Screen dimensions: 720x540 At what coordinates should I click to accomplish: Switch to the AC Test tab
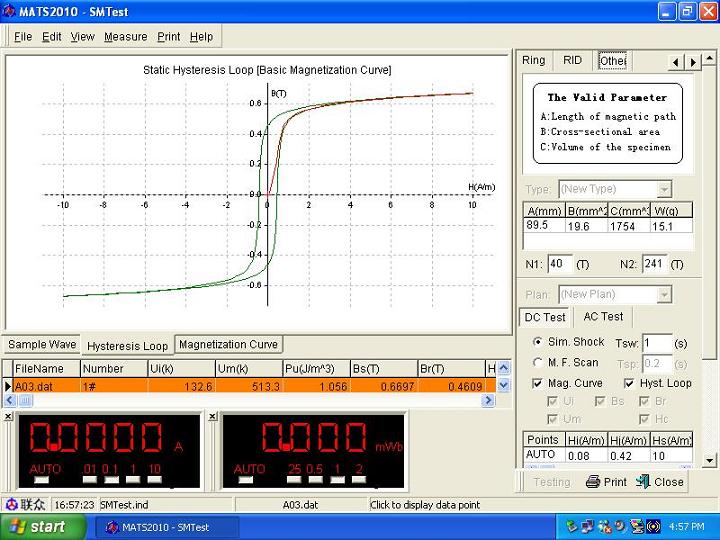tap(603, 317)
